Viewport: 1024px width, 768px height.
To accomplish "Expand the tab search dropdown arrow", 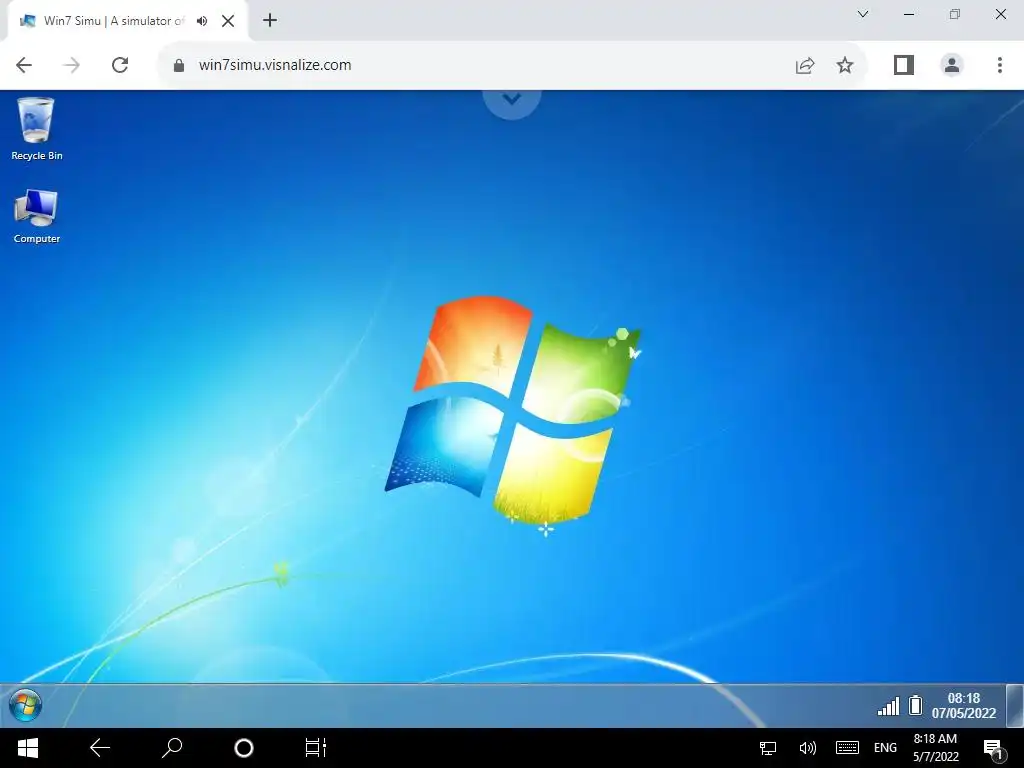I will point(863,14).
